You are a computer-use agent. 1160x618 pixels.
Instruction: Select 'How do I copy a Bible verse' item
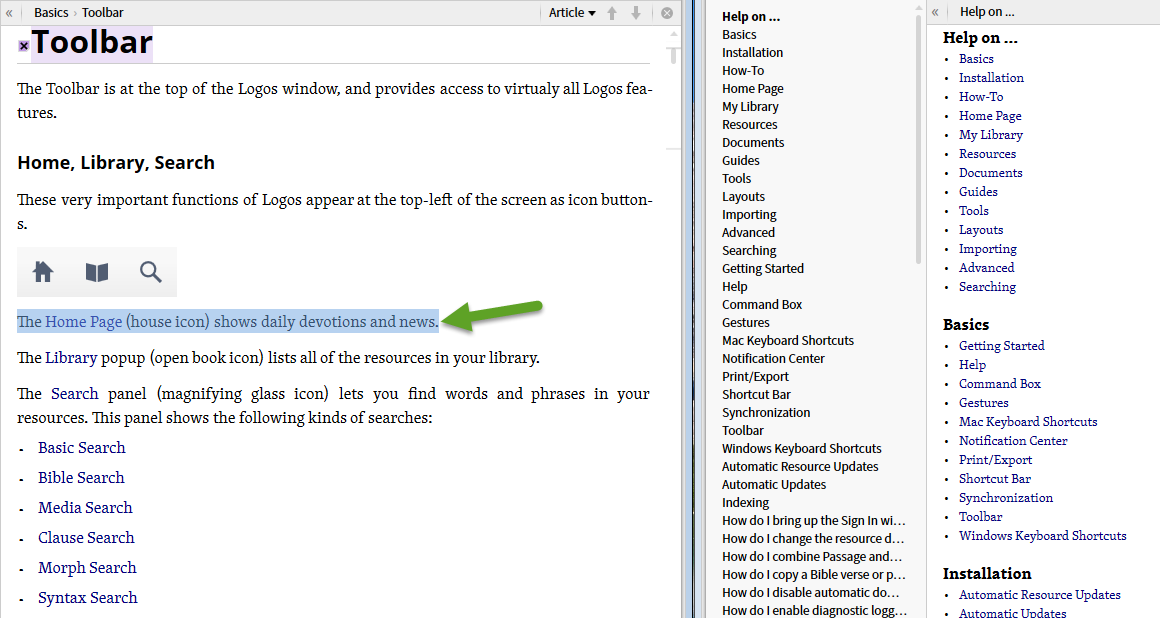point(814,574)
